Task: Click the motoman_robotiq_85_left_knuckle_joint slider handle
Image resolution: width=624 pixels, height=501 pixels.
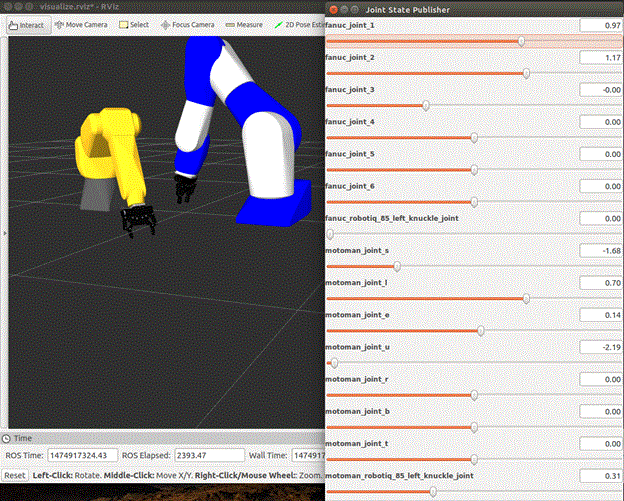Action: point(433,492)
